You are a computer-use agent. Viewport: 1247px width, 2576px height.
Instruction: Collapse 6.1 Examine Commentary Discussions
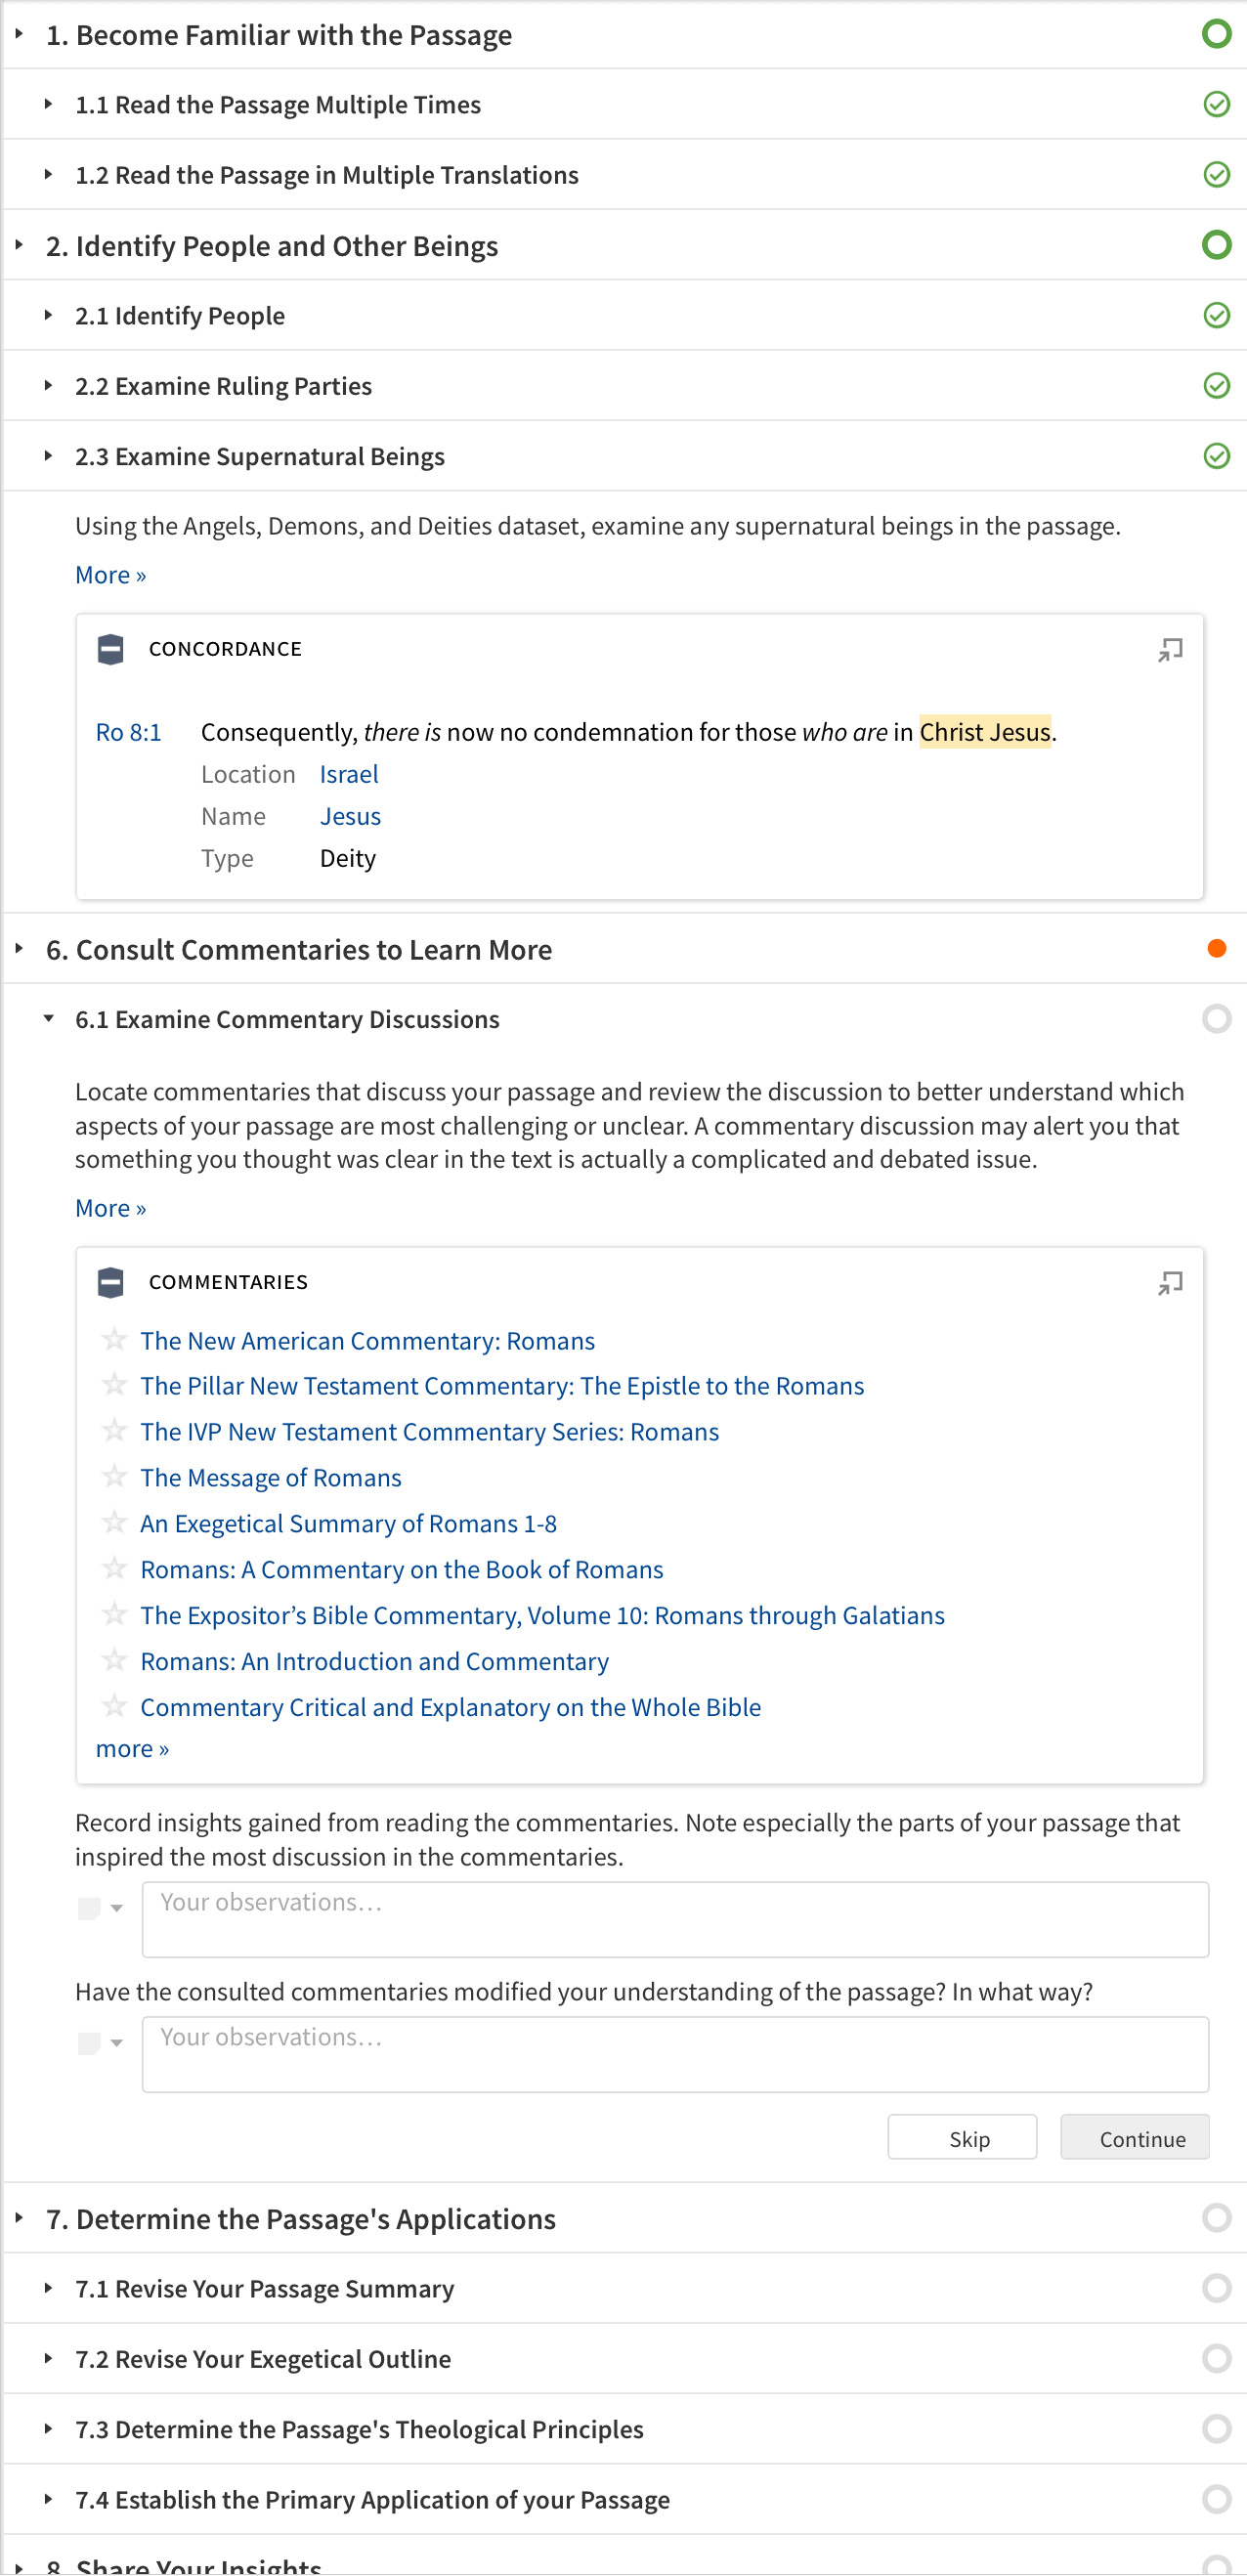coord(48,1019)
